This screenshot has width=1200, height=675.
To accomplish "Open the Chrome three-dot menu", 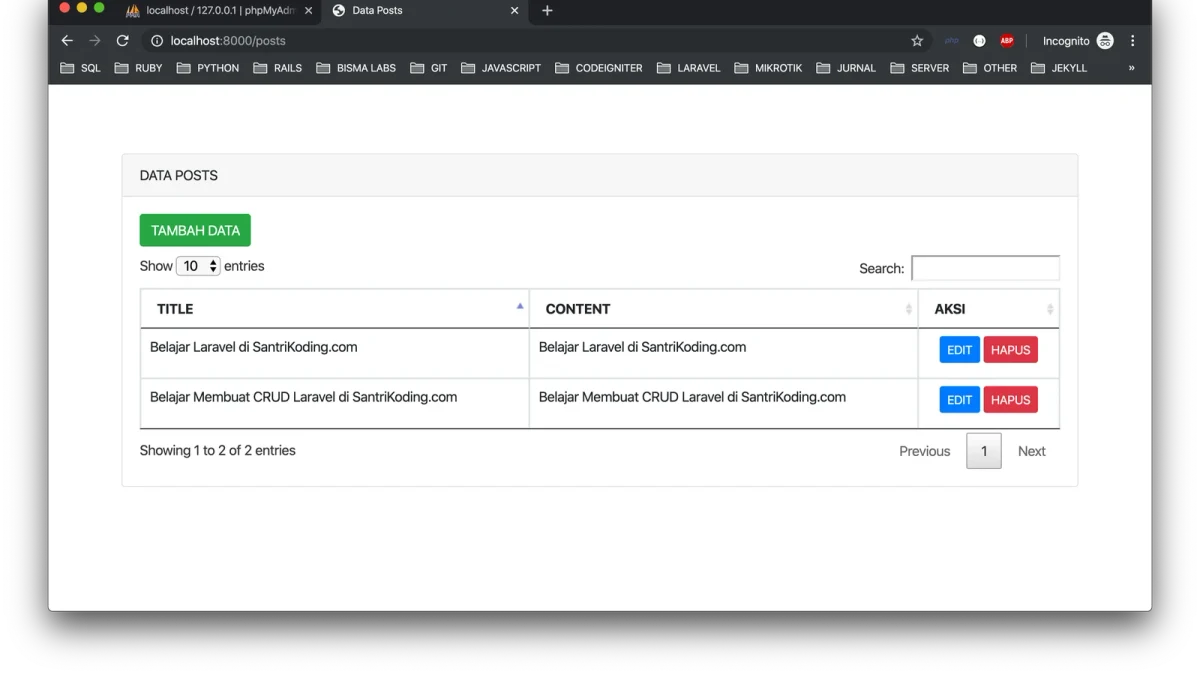I will click(x=1133, y=41).
